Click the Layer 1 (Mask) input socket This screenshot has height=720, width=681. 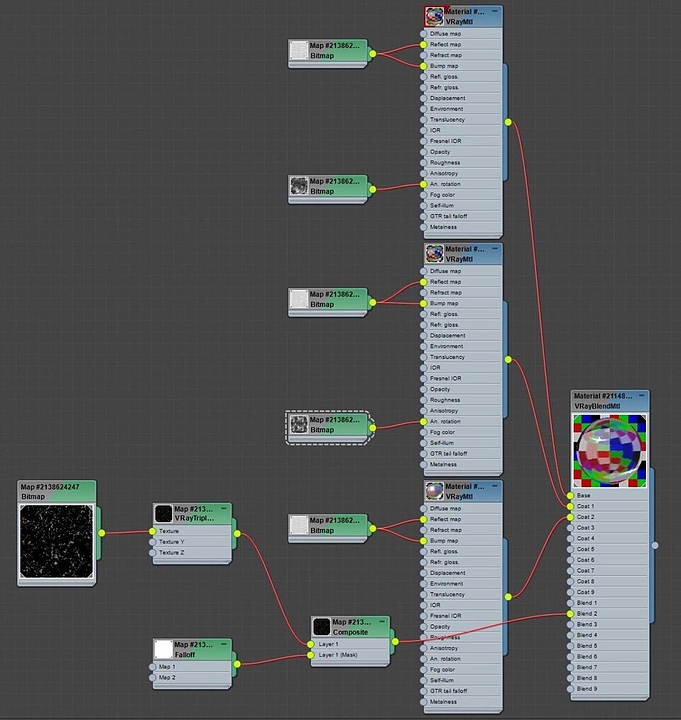[311, 655]
